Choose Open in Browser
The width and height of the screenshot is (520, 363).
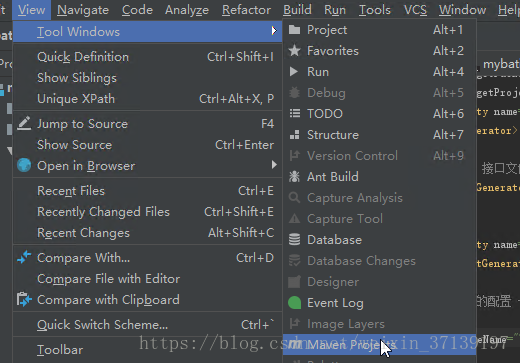[147, 166]
